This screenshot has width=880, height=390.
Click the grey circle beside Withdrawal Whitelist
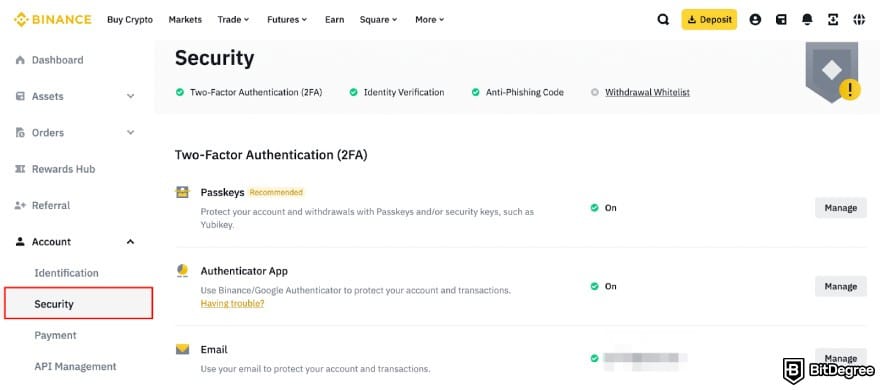pos(595,93)
